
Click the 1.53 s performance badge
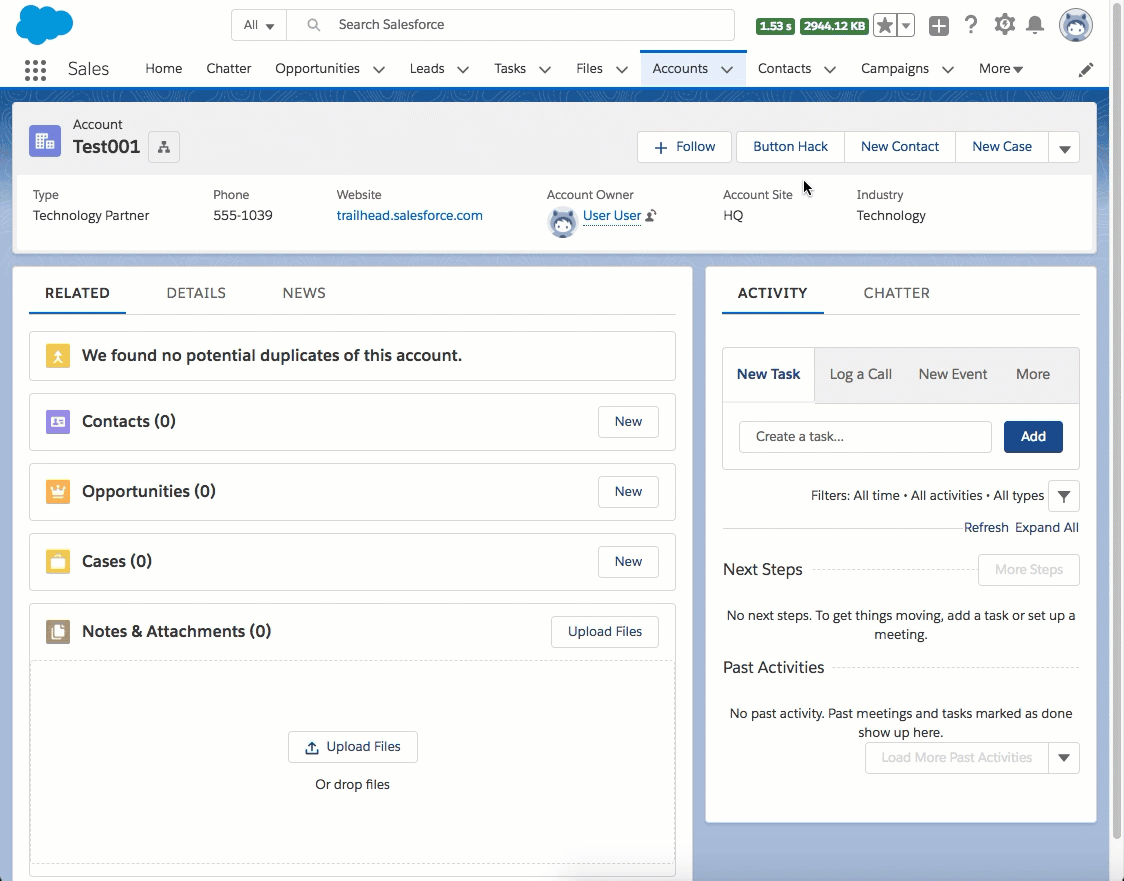tap(775, 27)
